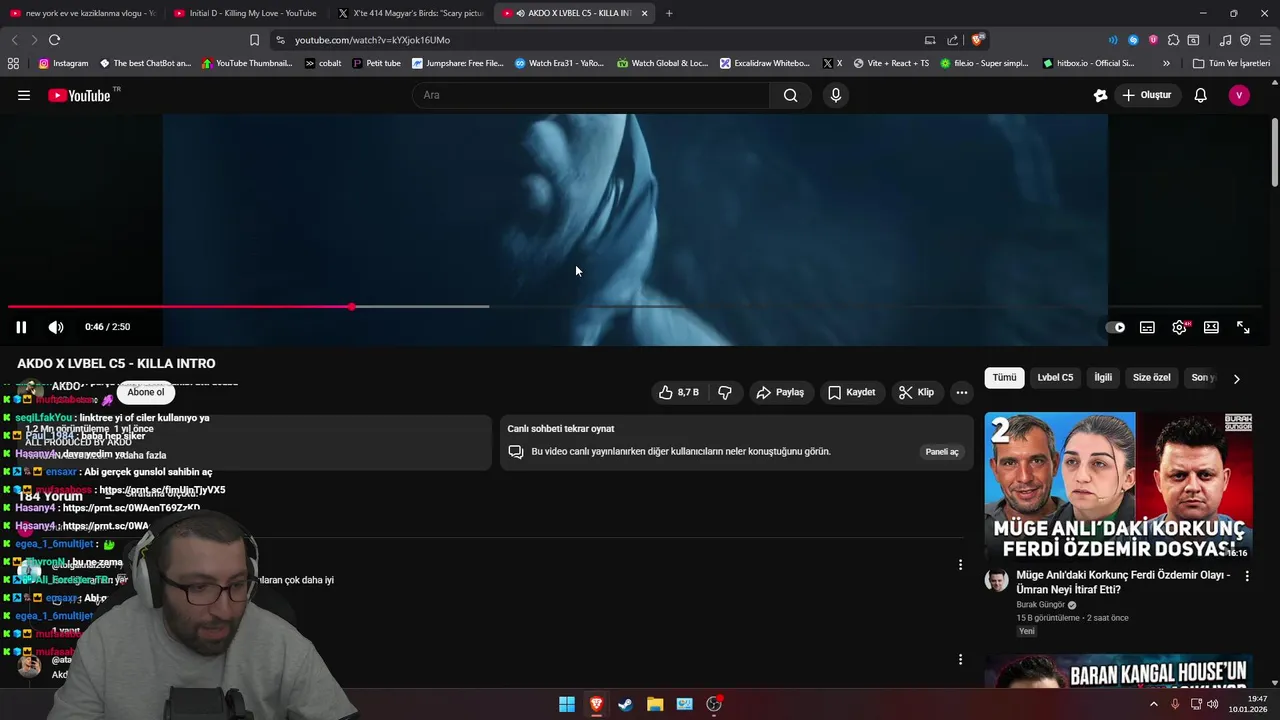Open the Excalidraw Whiteboard bookmark
Viewport: 1280px width, 720px height.
765,63
